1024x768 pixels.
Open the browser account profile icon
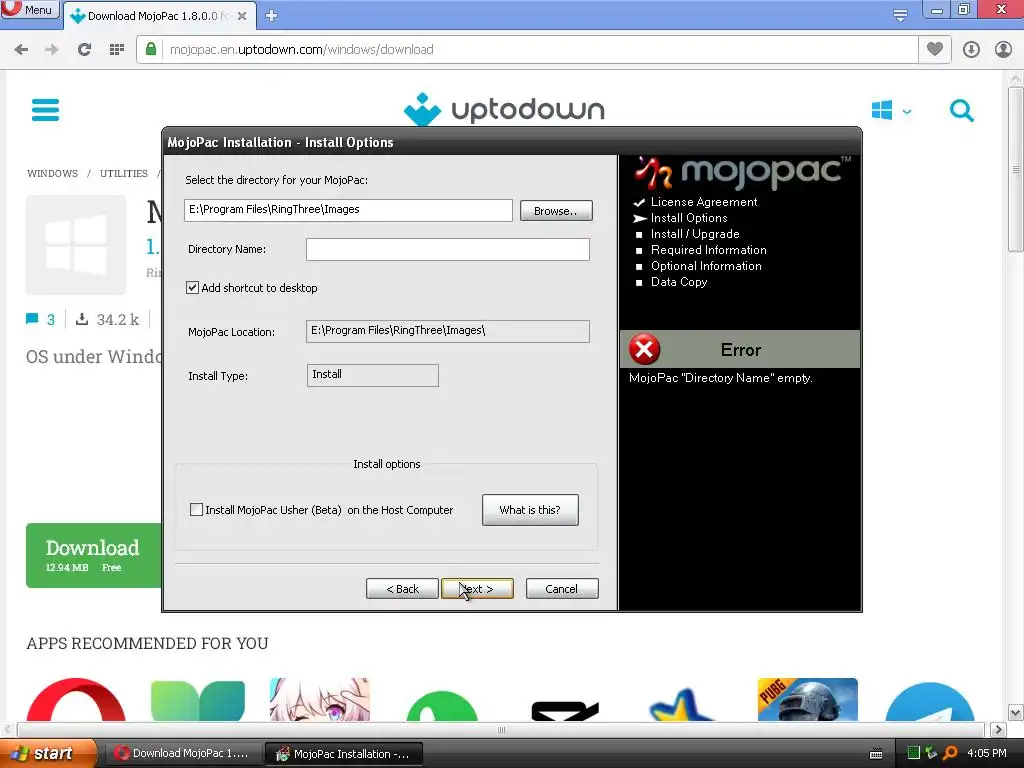click(1003, 50)
